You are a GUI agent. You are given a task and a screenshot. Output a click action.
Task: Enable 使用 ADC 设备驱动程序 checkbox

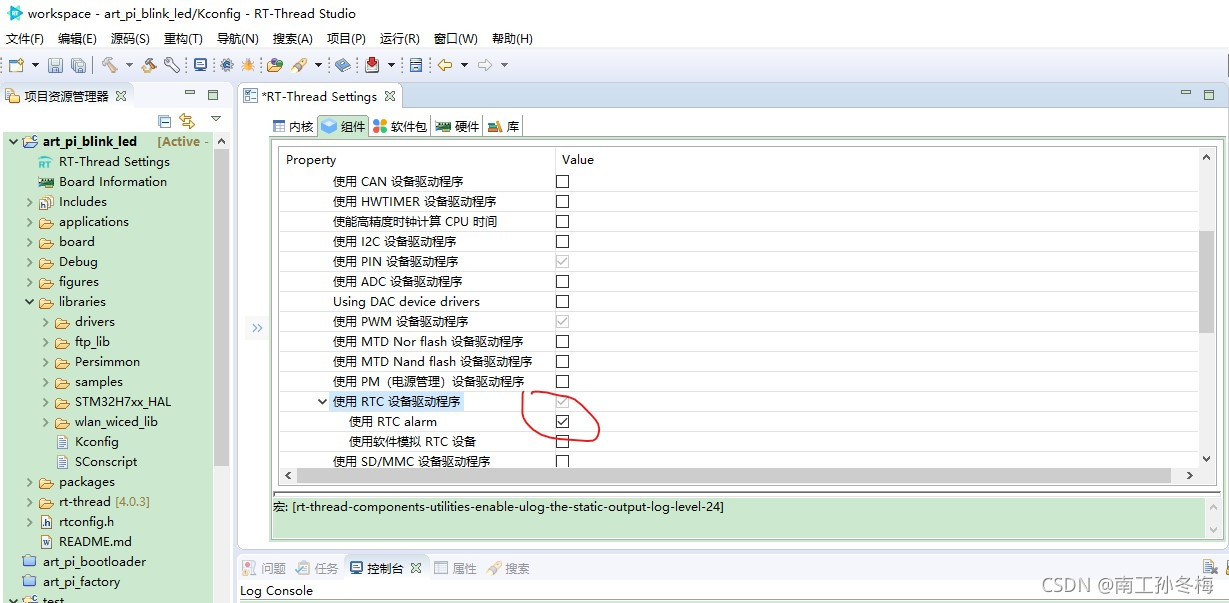pos(562,282)
